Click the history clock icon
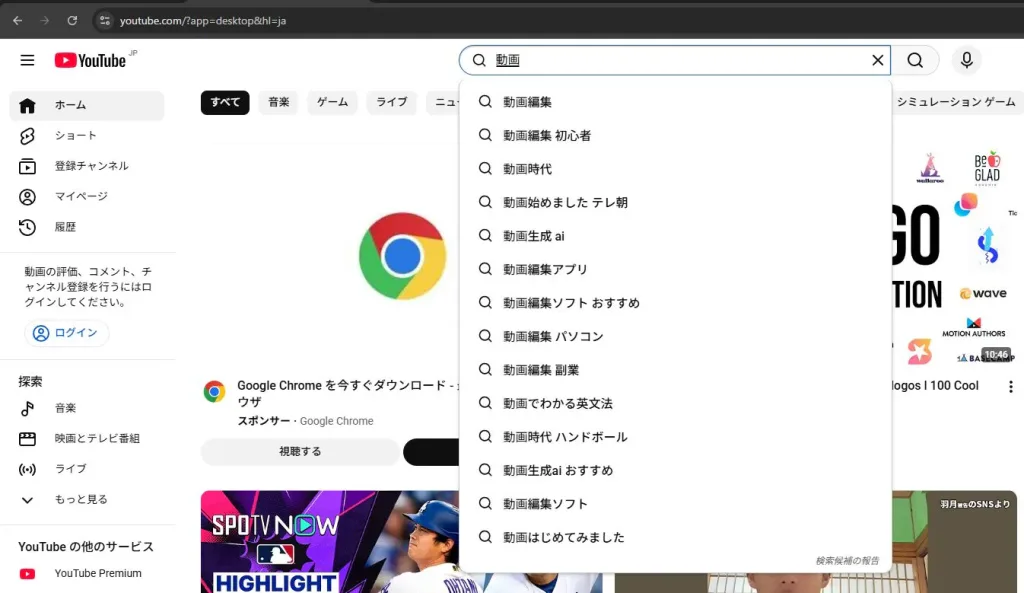The height and width of the screenshot is (593, 1024). pyautogui.click(x=27, y=227)
